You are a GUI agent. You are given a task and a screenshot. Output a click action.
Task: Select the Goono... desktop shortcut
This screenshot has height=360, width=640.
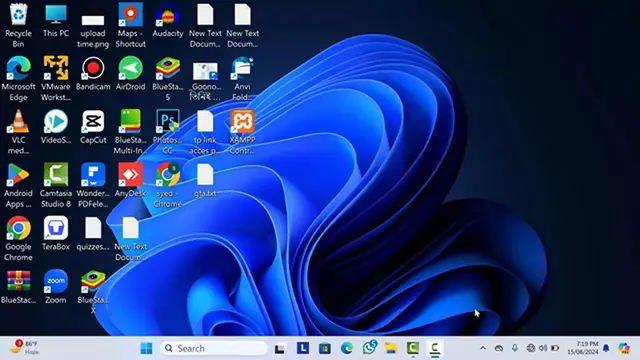click(205, 82)
